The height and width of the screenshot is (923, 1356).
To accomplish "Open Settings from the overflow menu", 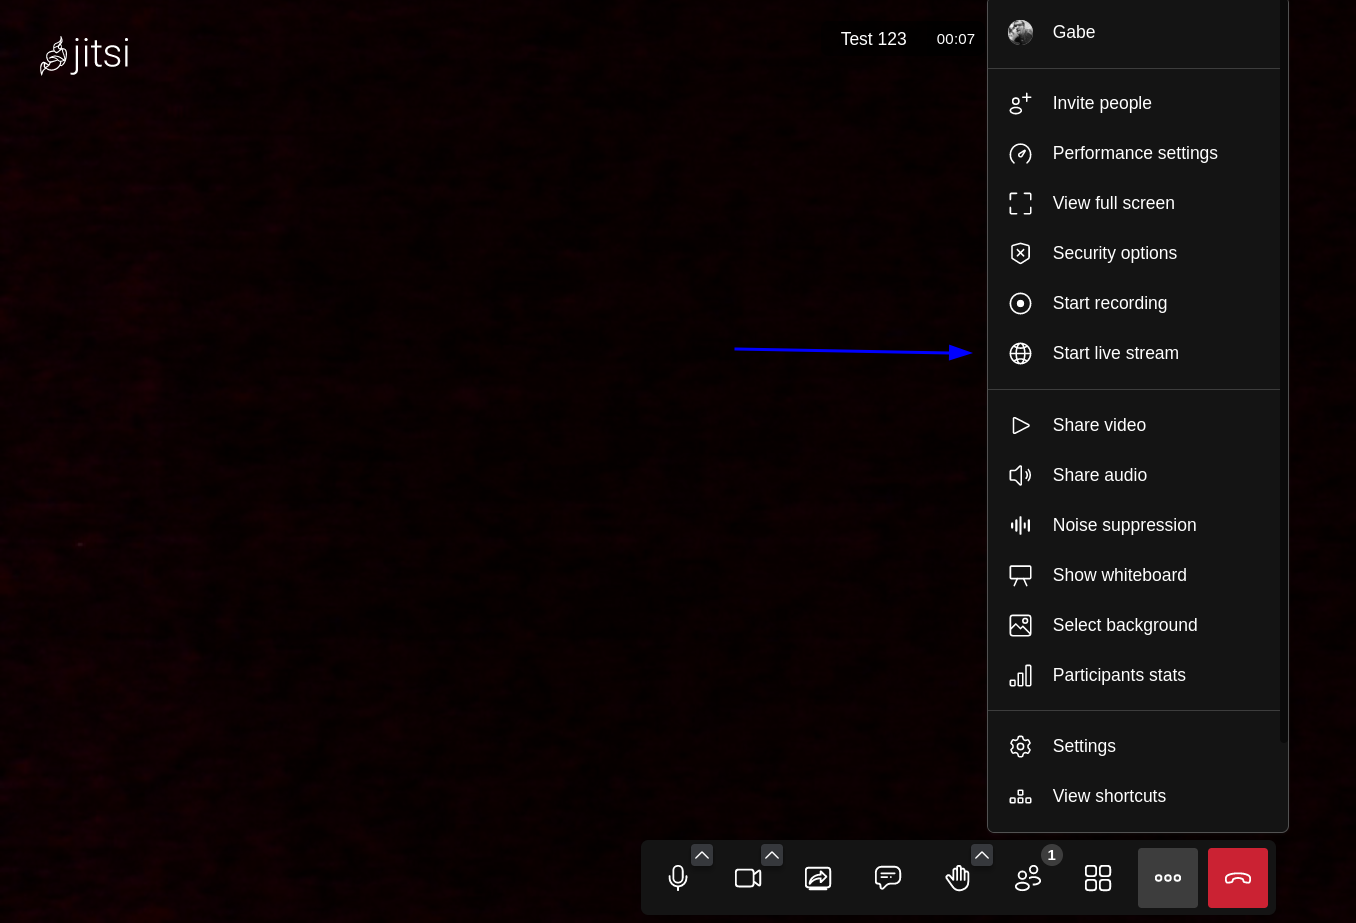I will click(1083, 746).
